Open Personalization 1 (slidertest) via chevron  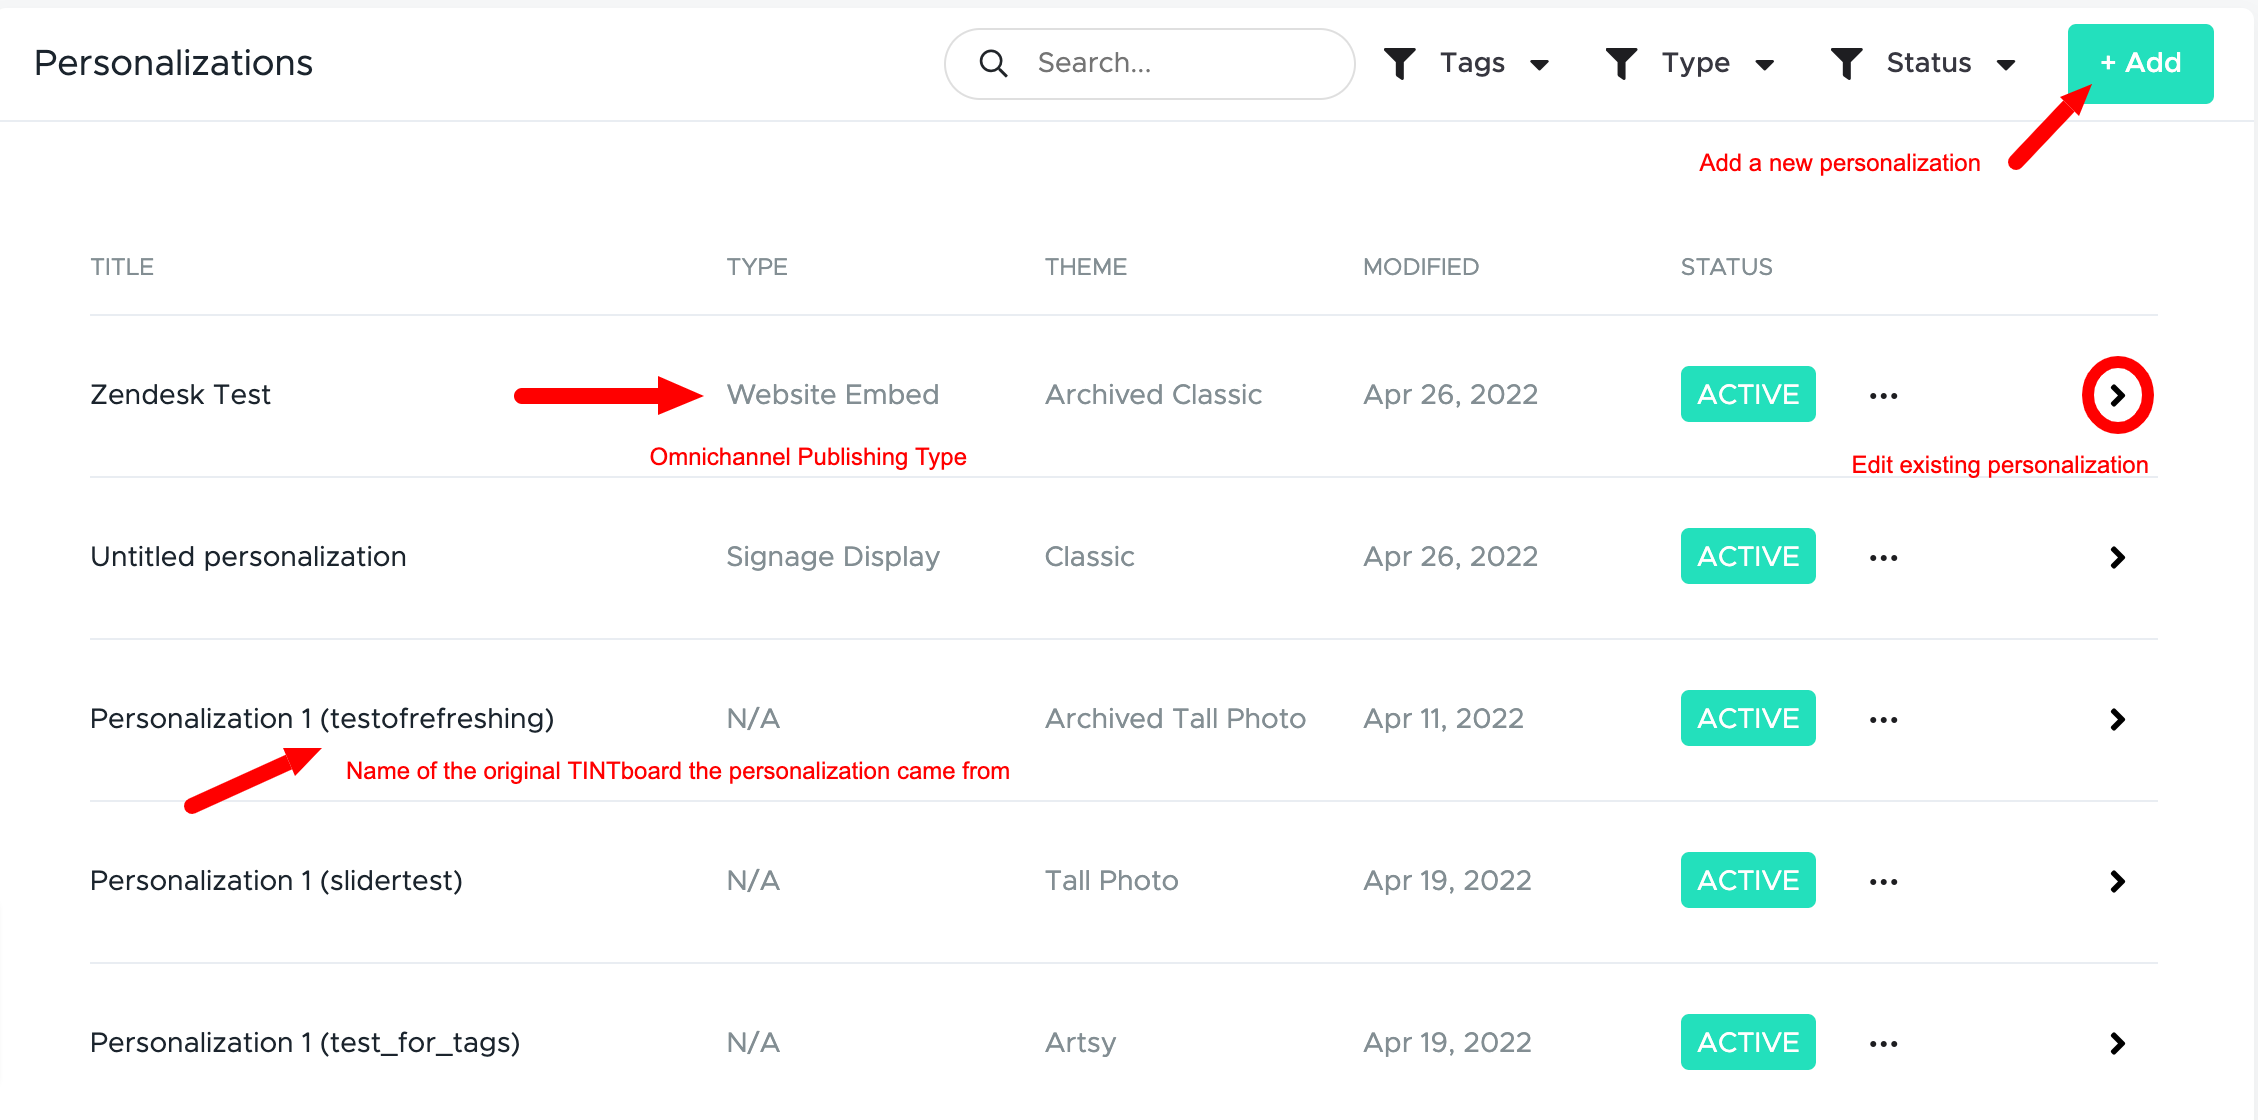click(x=2117, y=881)
